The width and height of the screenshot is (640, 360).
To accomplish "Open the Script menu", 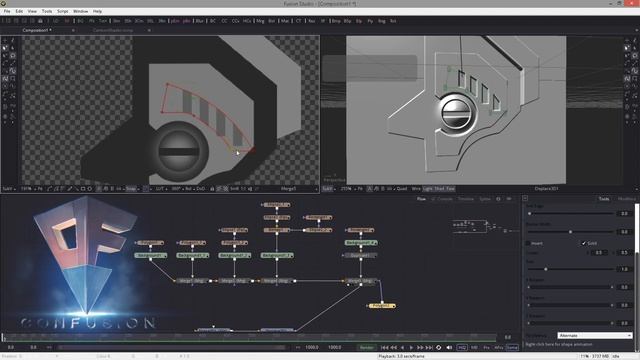I will pyautogui.click(x=63, y=11).
